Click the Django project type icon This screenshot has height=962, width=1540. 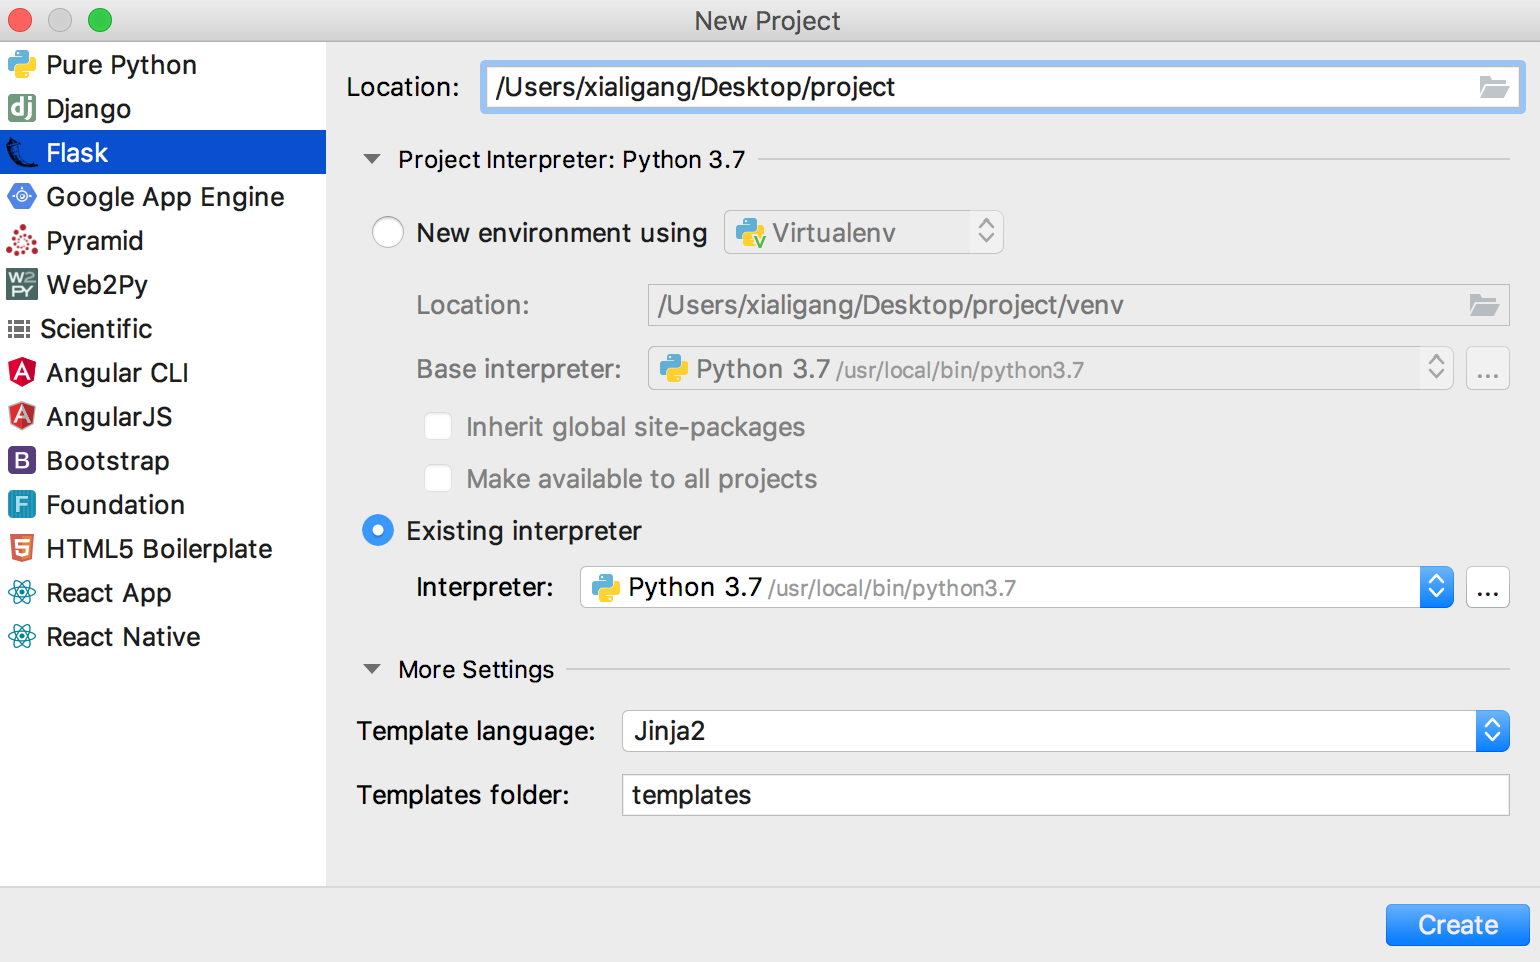coord(22,108)
